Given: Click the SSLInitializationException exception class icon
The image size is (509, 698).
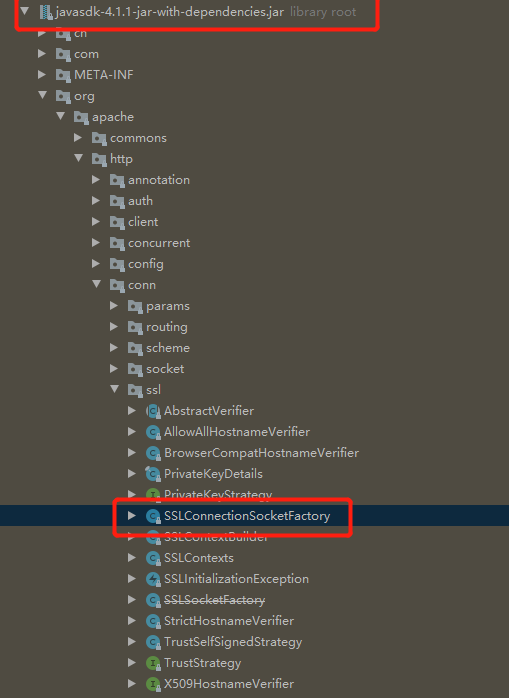Looking at the screenshot, I should pyautogui.click(x=153, y=579).
